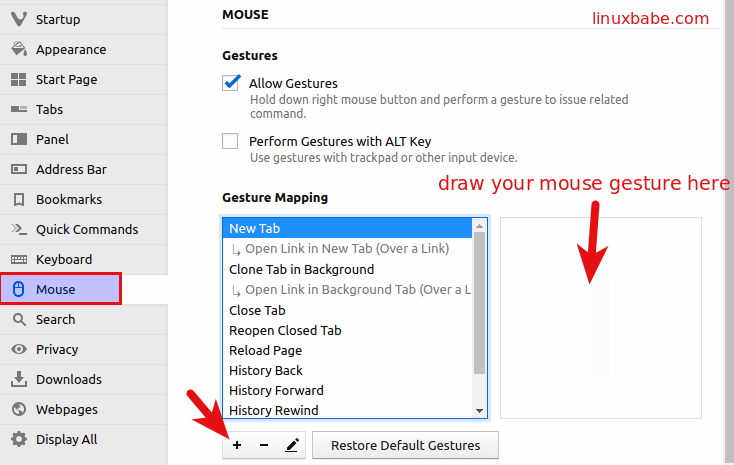Click the Bookmarks icon in sidebar
734x465 pixels.
point(18,199)
